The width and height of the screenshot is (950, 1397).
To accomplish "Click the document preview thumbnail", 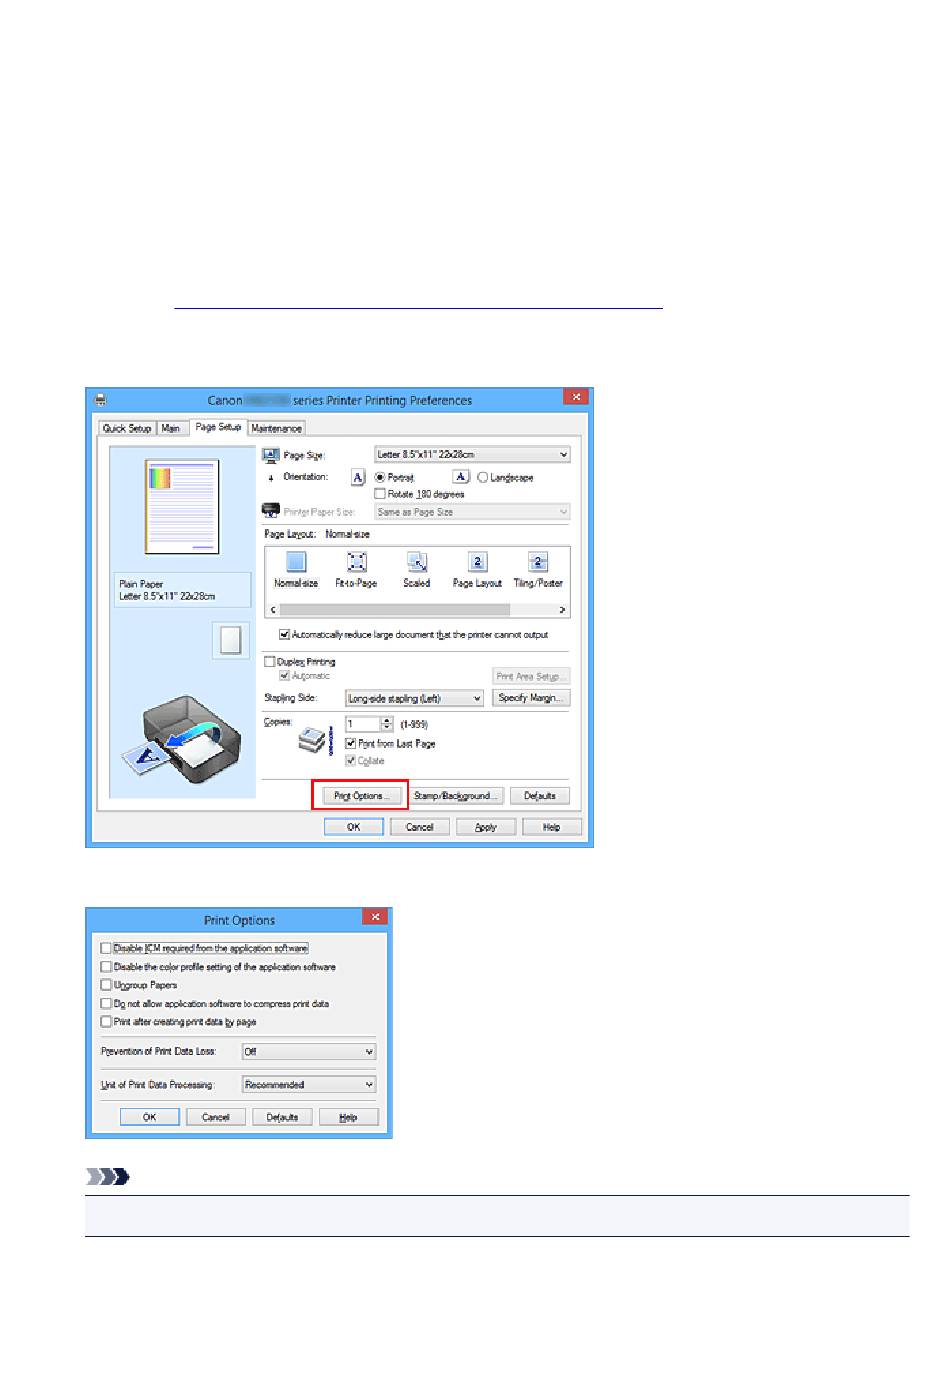I will click(182, 507).
